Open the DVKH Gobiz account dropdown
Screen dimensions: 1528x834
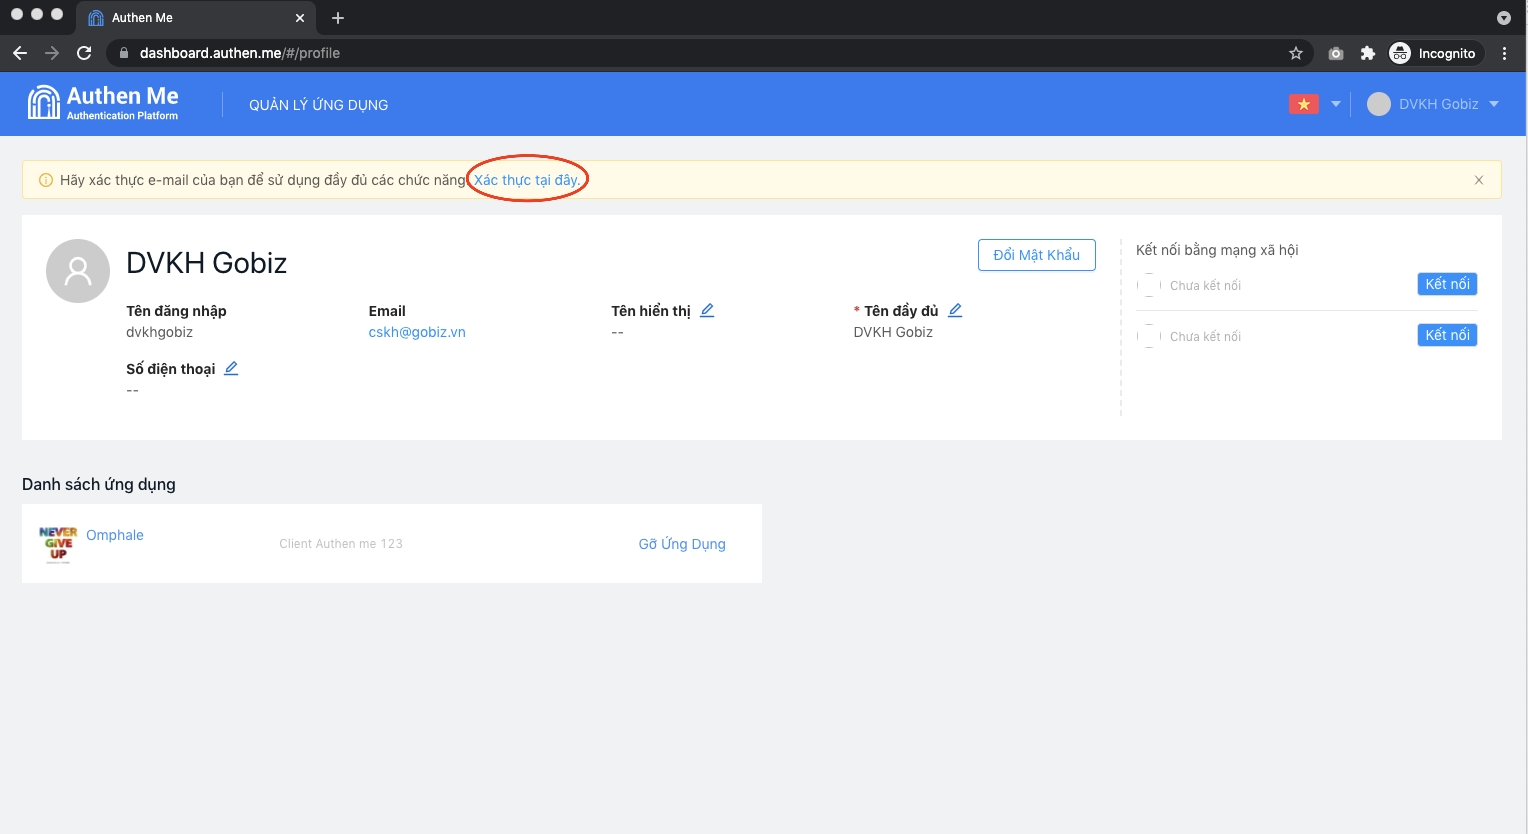pyautogui.click(x=1433, y=104)
